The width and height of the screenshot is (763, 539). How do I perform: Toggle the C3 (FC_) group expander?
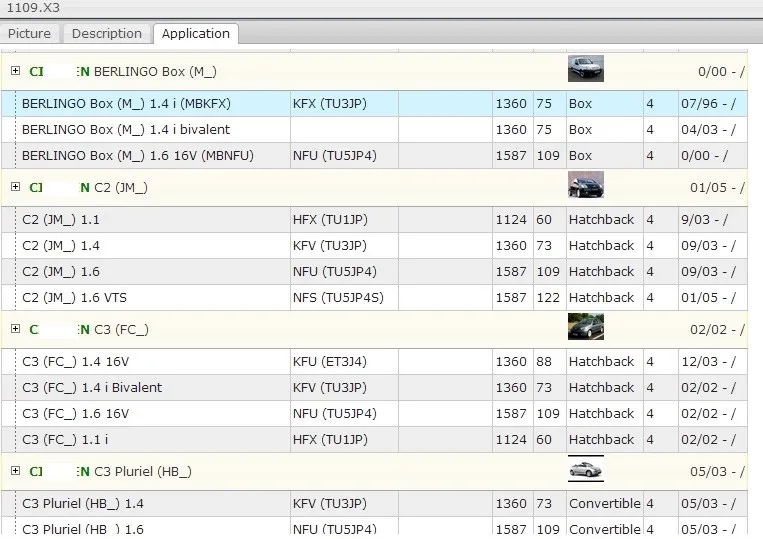click(16, 329)
